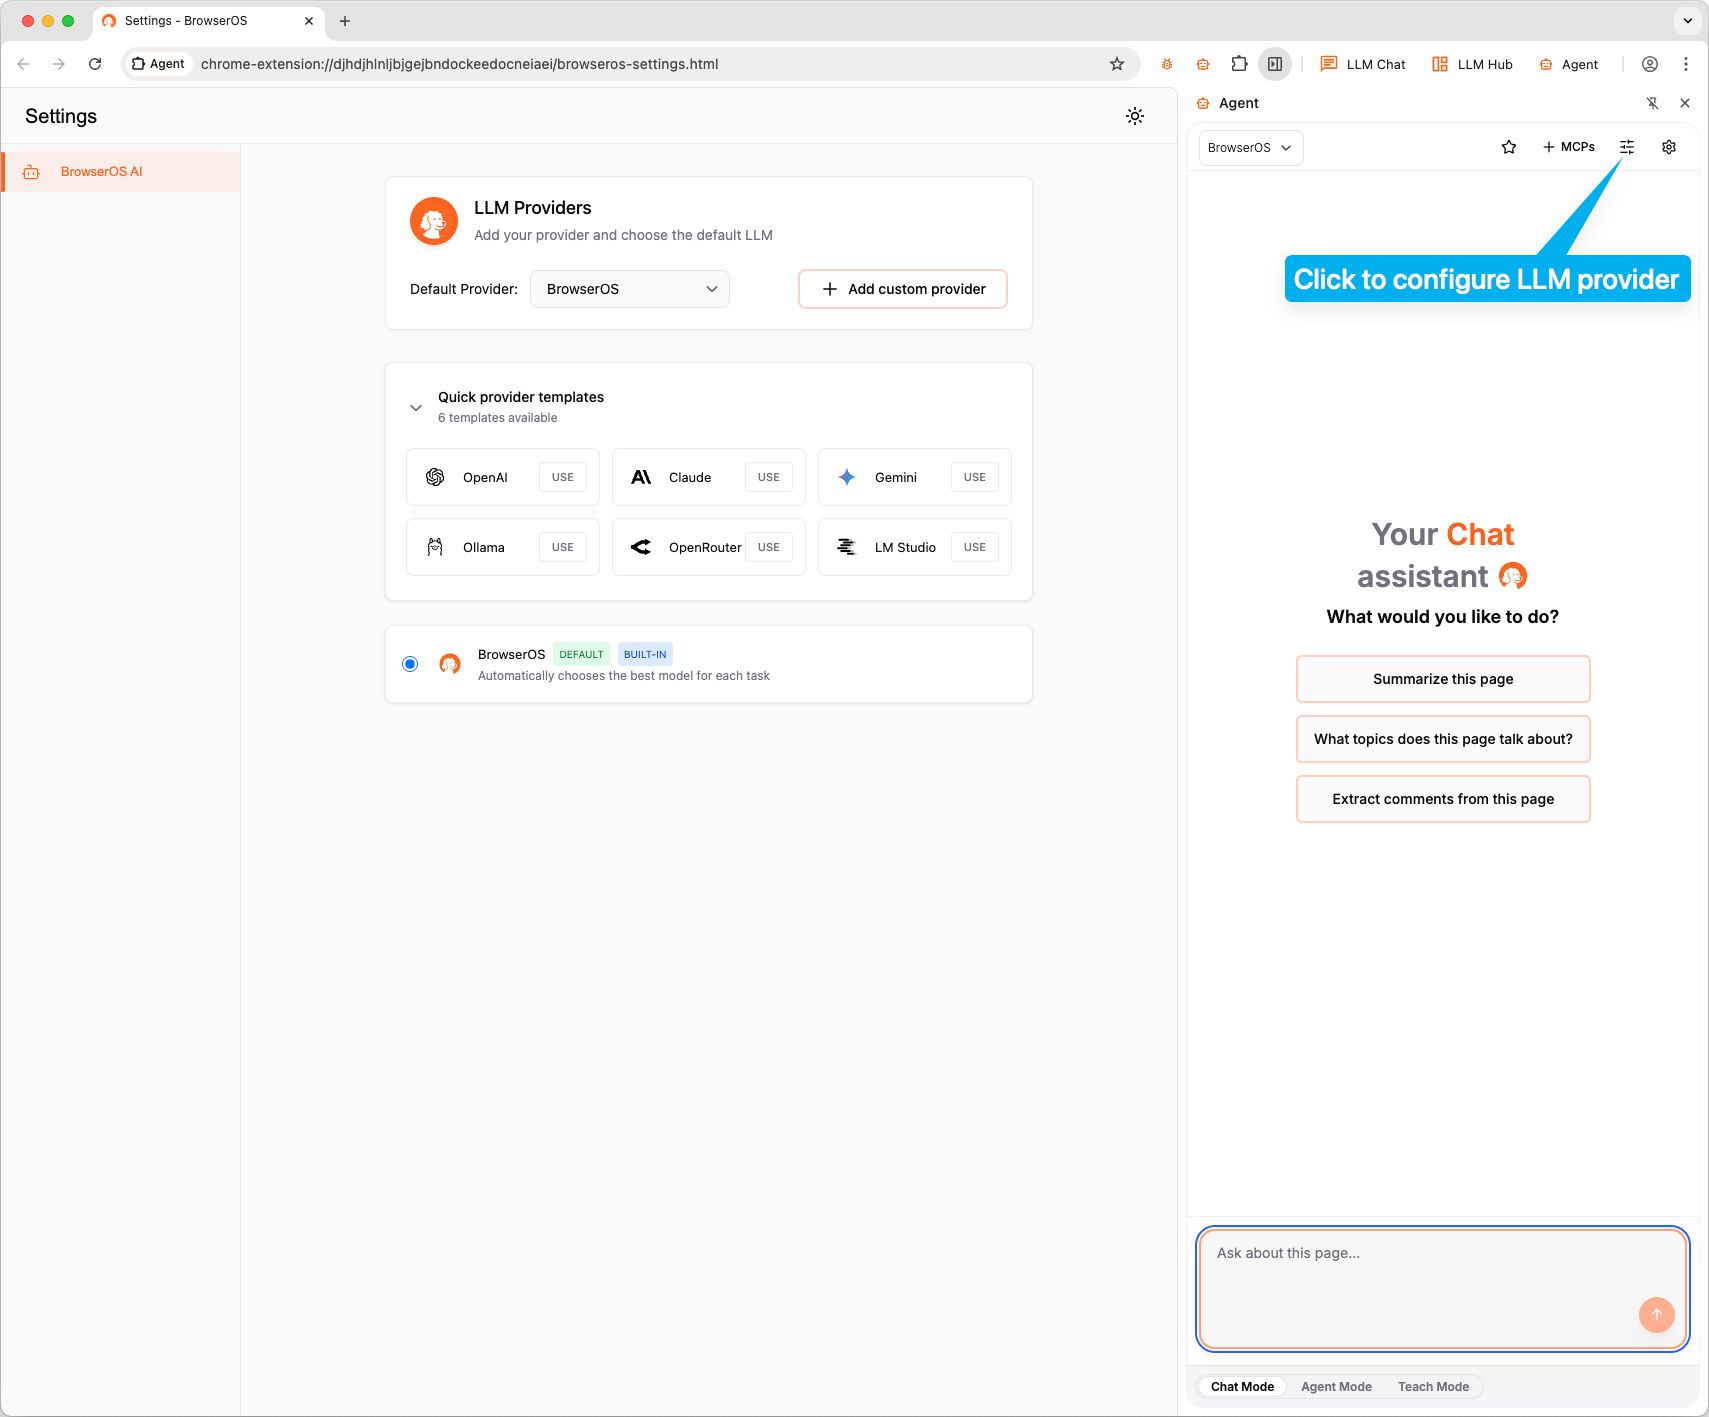This screenshot has height=1417, width=1709.
Task: Select the BrowserOS provider radio button
Action: tap(410, 664)
